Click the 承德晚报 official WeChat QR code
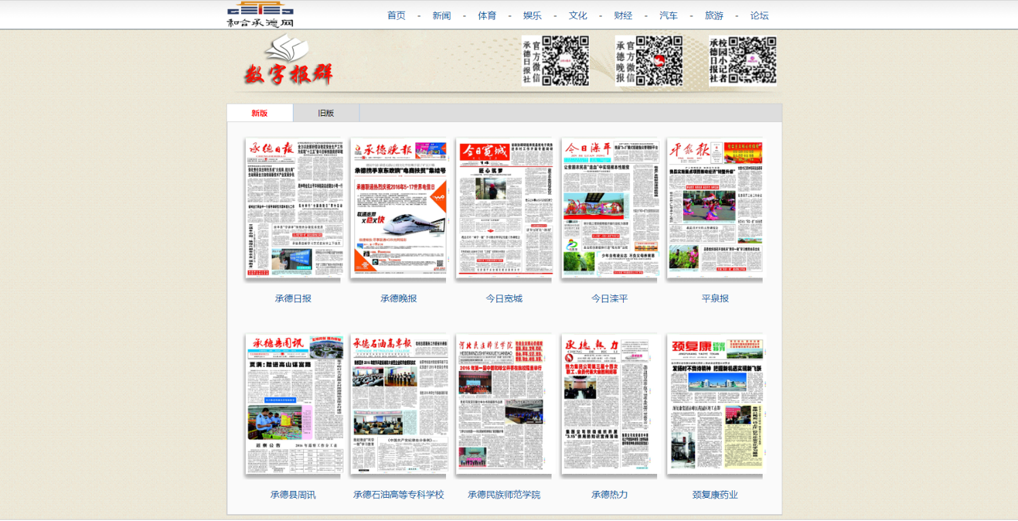The image size is (1018, 521). point(659,61)
